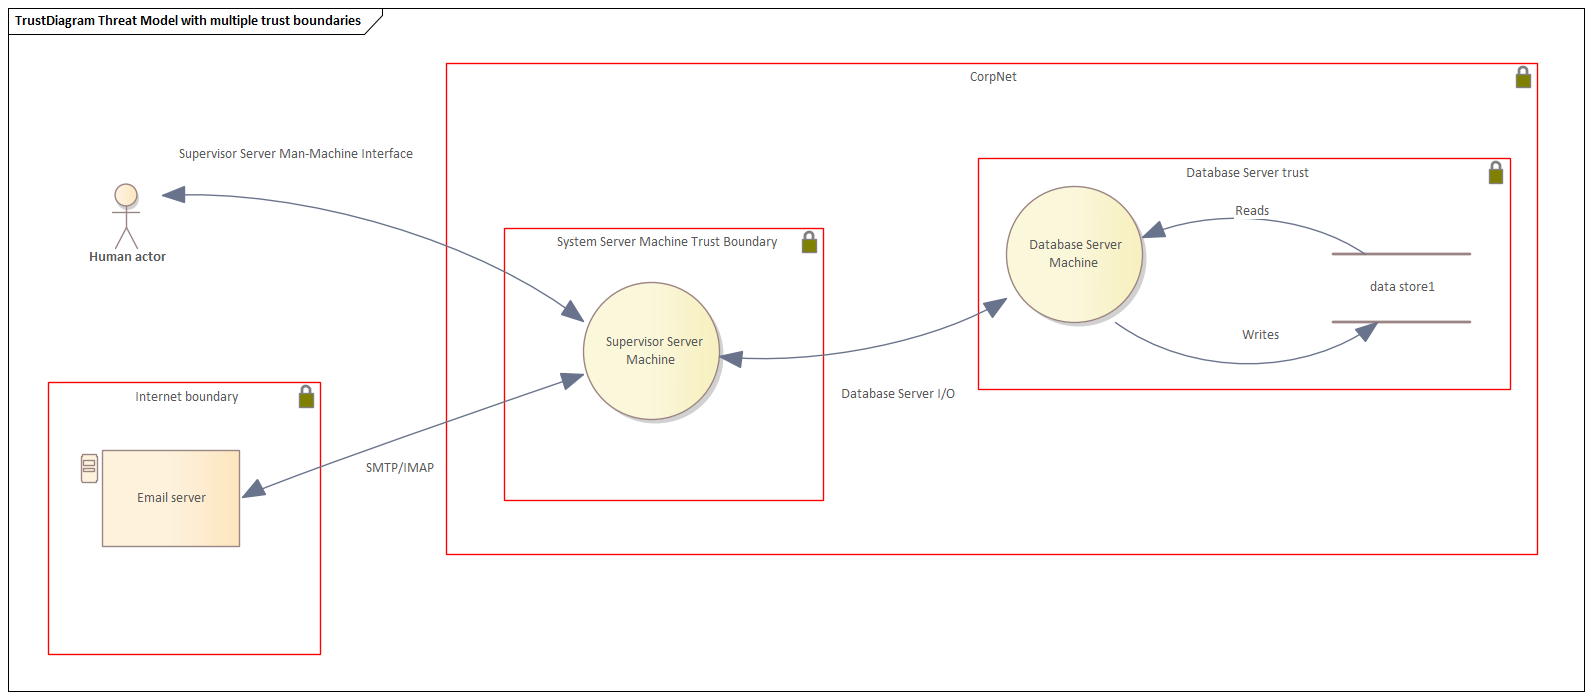Screen dimensions: 1593x699
Task: Click the Reads flow label
Action: coord(1252,211)
